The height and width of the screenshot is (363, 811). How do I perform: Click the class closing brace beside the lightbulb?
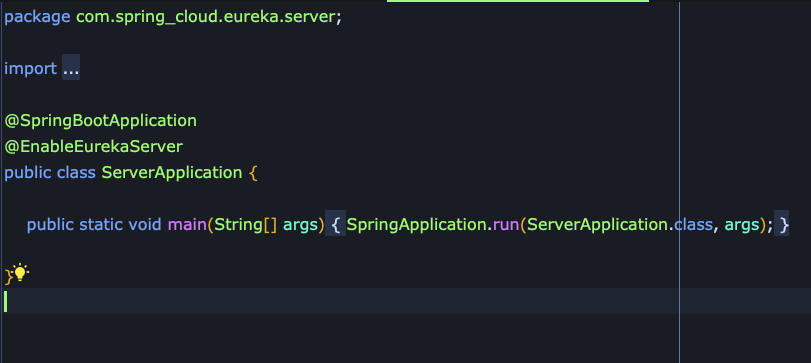(x=8, y=276)
